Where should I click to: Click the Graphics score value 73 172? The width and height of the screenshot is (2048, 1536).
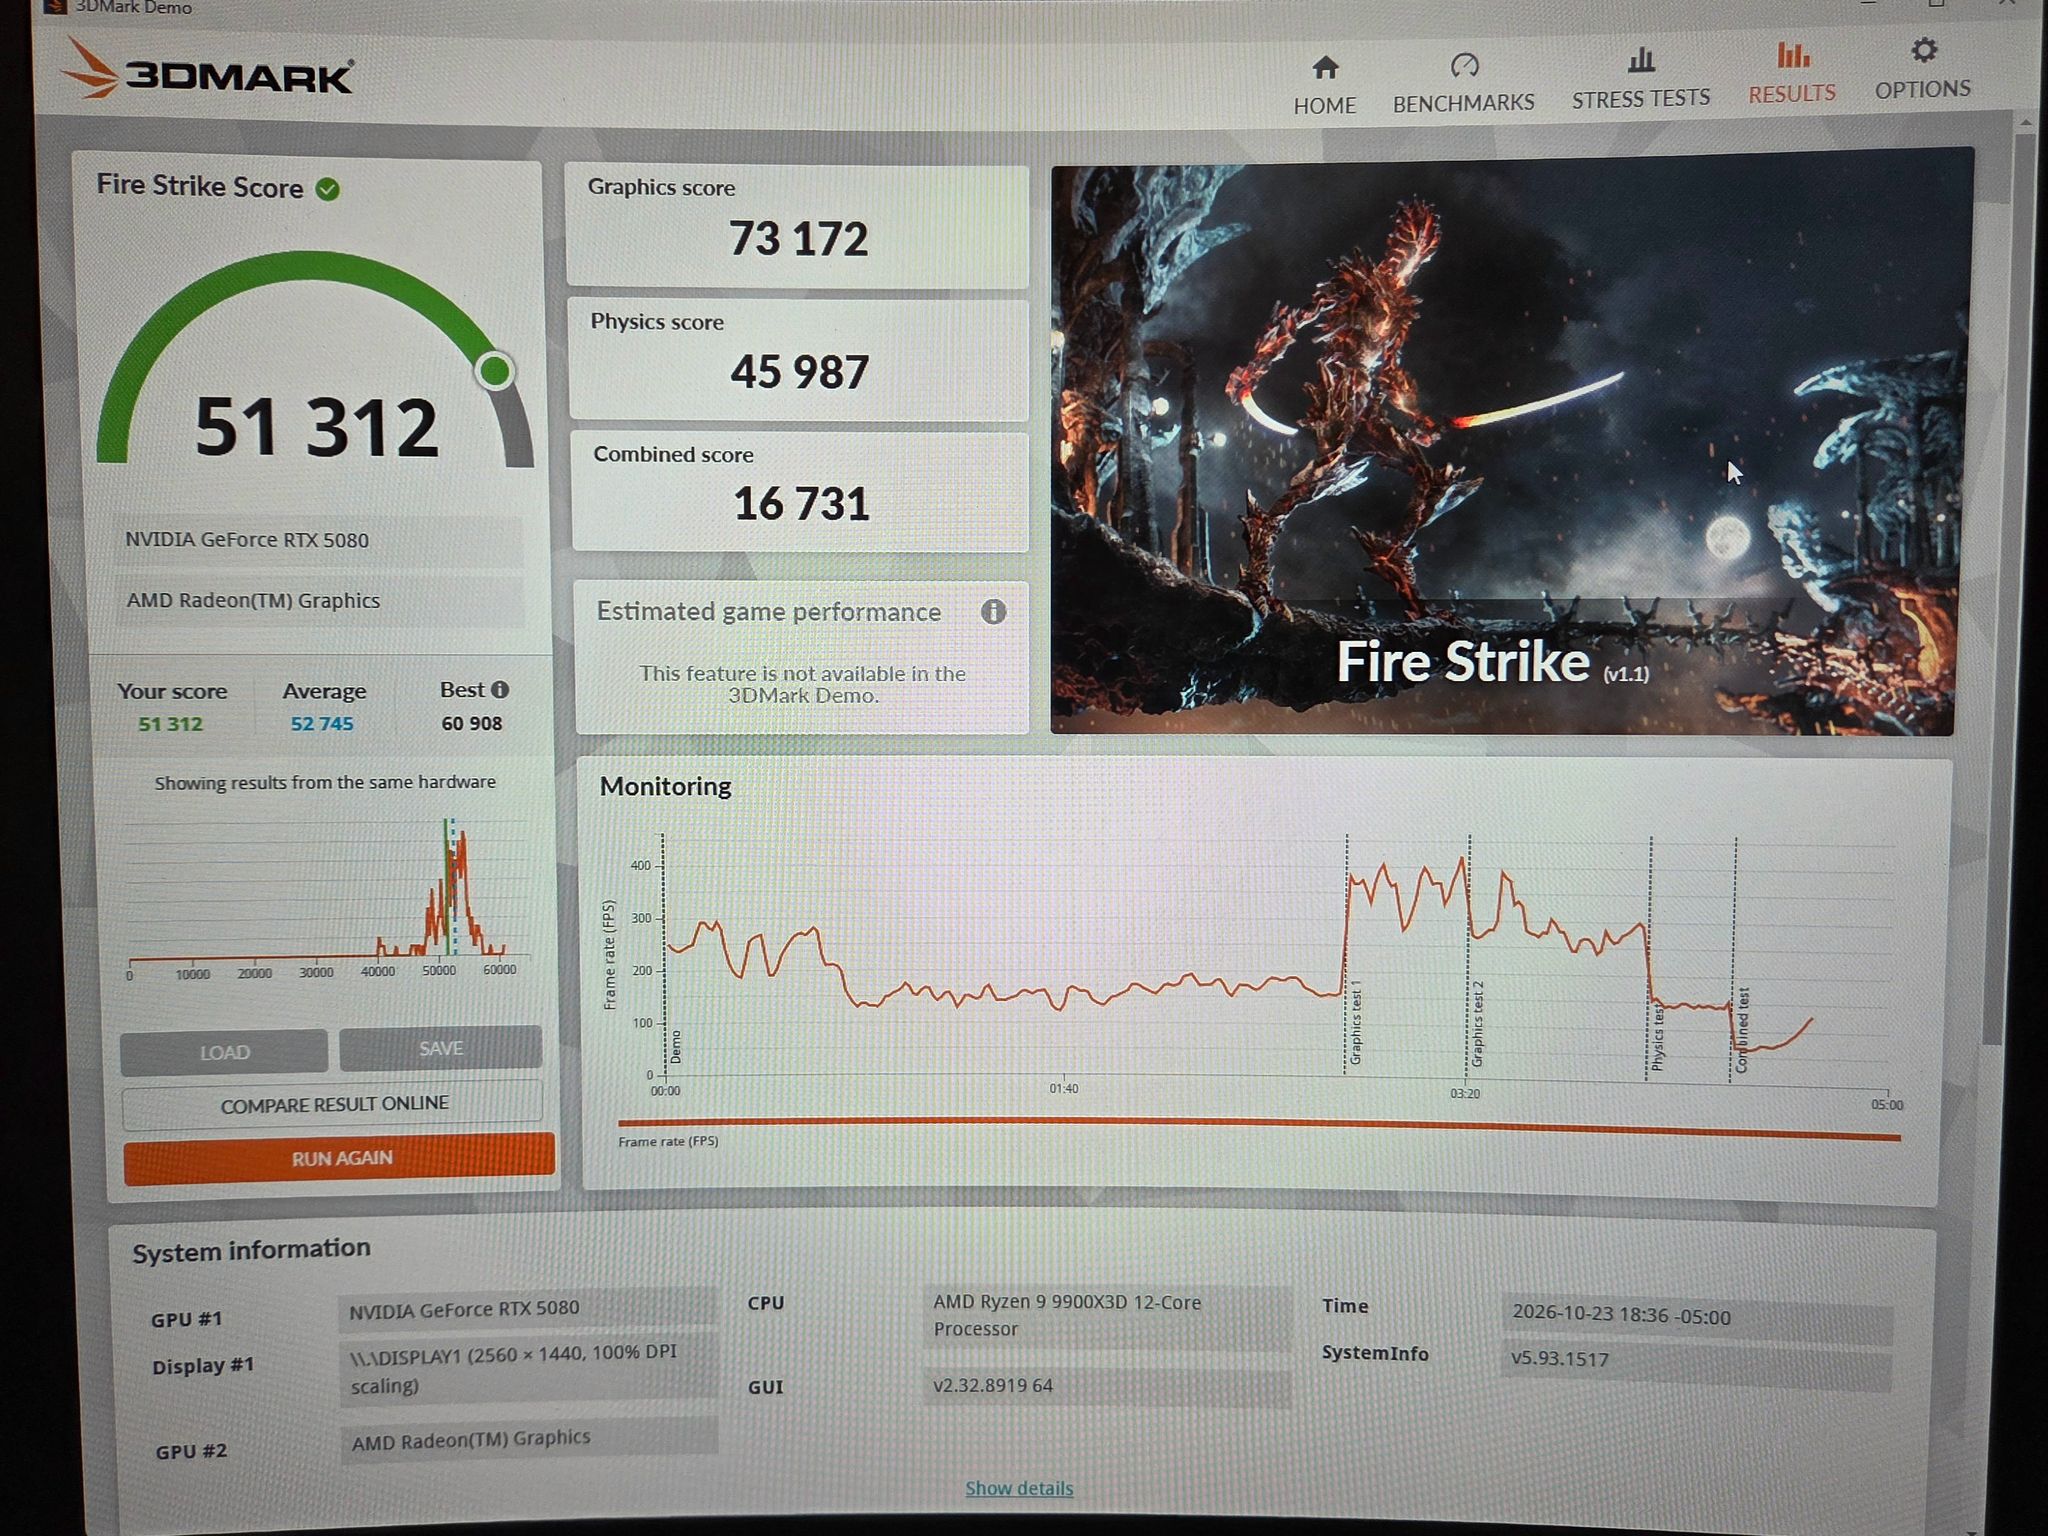point(798,239)
